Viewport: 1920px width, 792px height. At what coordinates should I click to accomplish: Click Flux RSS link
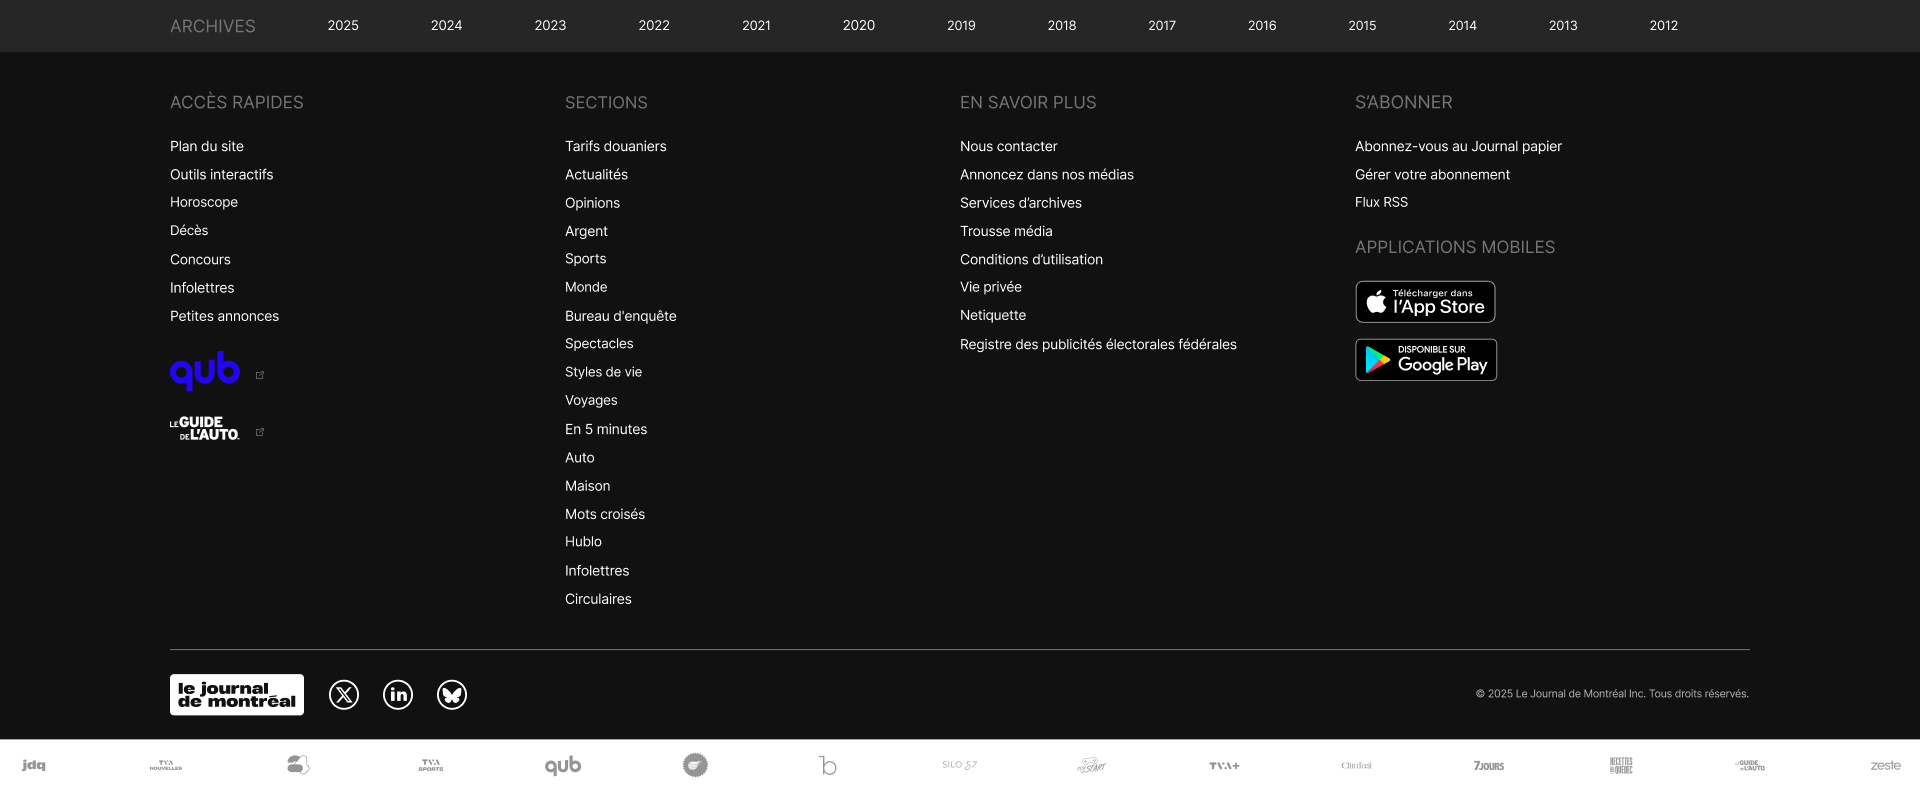[1381, 202]
